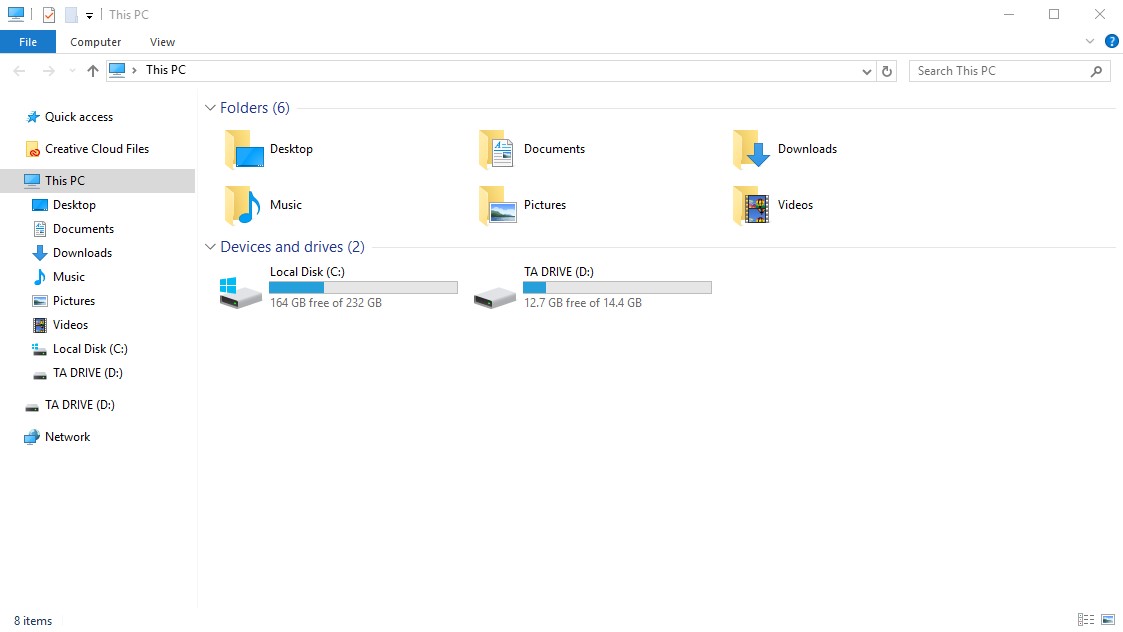Go up one level with the Up arrow
This screenshot has height=632, width=1123.
[x=92, y=71]
